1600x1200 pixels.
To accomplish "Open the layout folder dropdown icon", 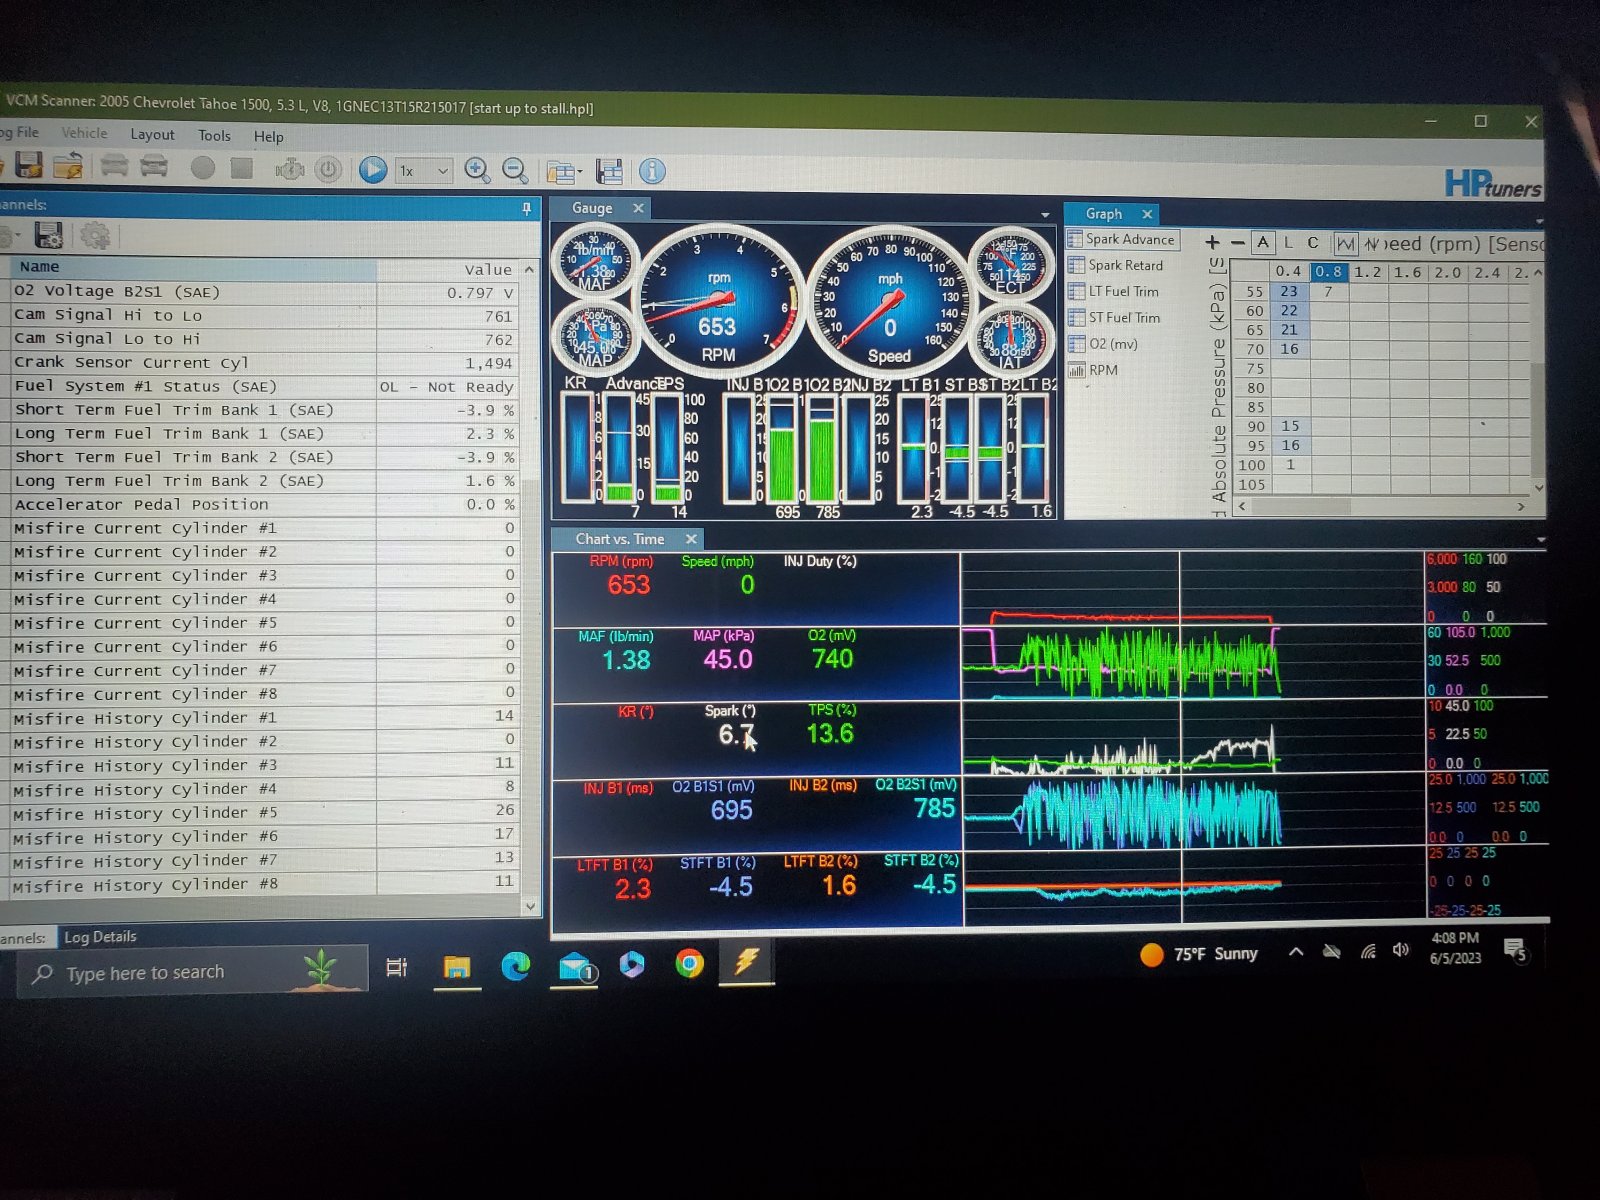I will tap(565, 173).
